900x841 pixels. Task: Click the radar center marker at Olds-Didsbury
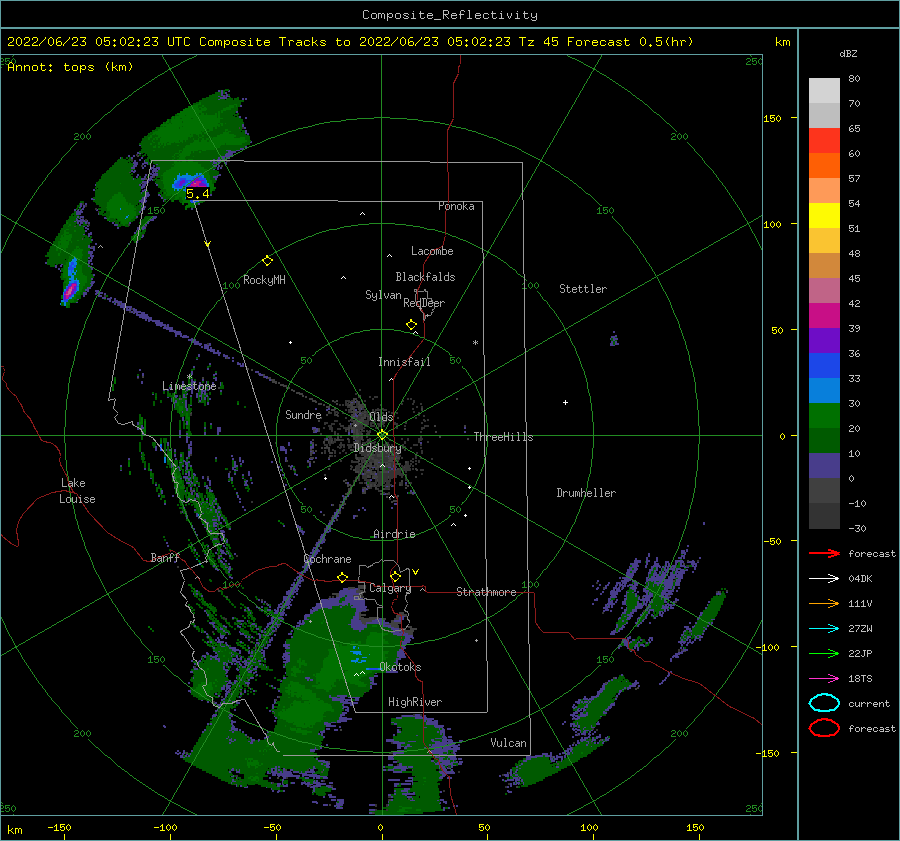[382, 435]
